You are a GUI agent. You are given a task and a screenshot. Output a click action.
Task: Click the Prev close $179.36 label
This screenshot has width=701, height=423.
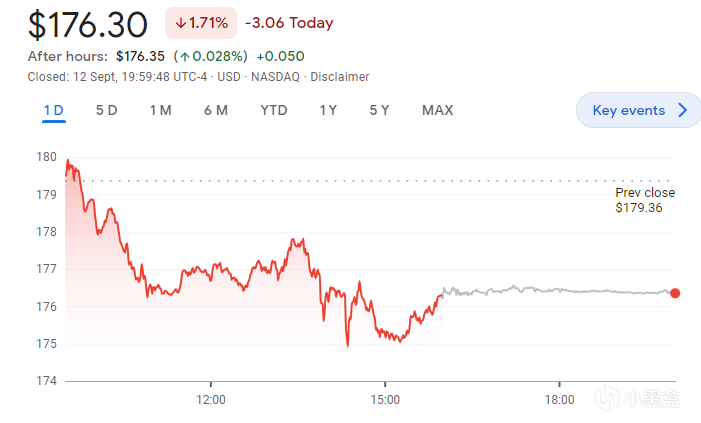645,200
